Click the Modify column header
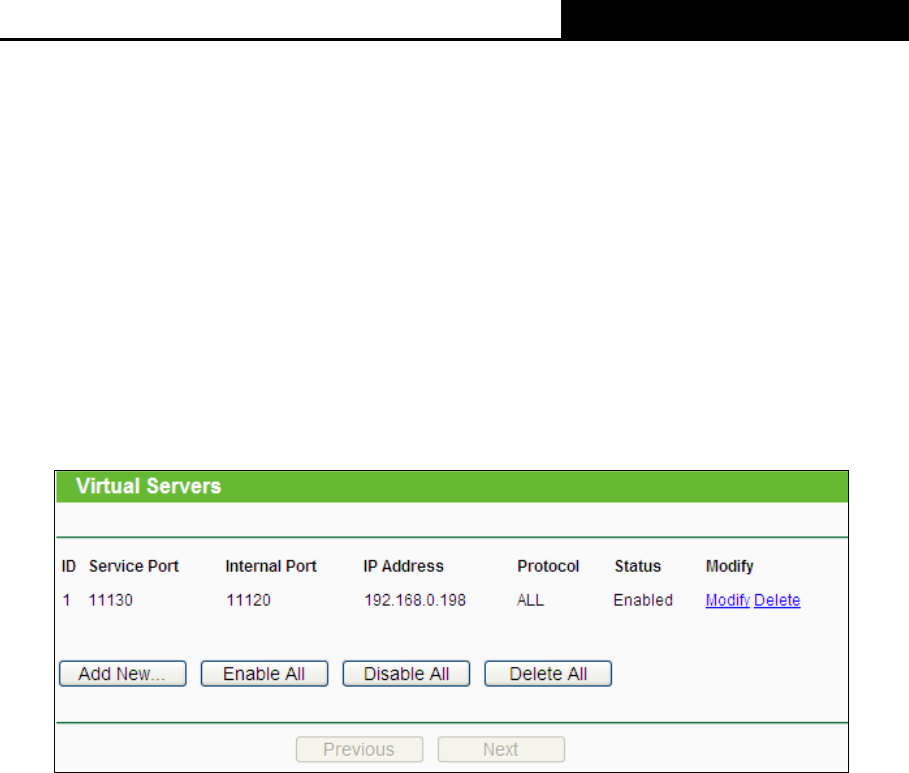909x773 pixels. point(729,566)
